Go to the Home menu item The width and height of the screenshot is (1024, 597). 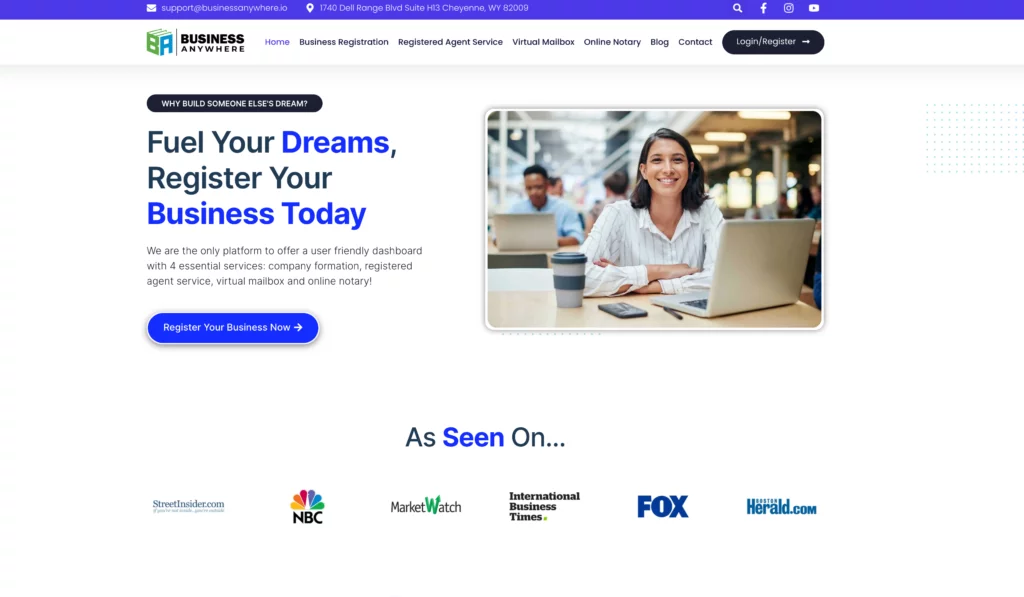pos(277,42)
